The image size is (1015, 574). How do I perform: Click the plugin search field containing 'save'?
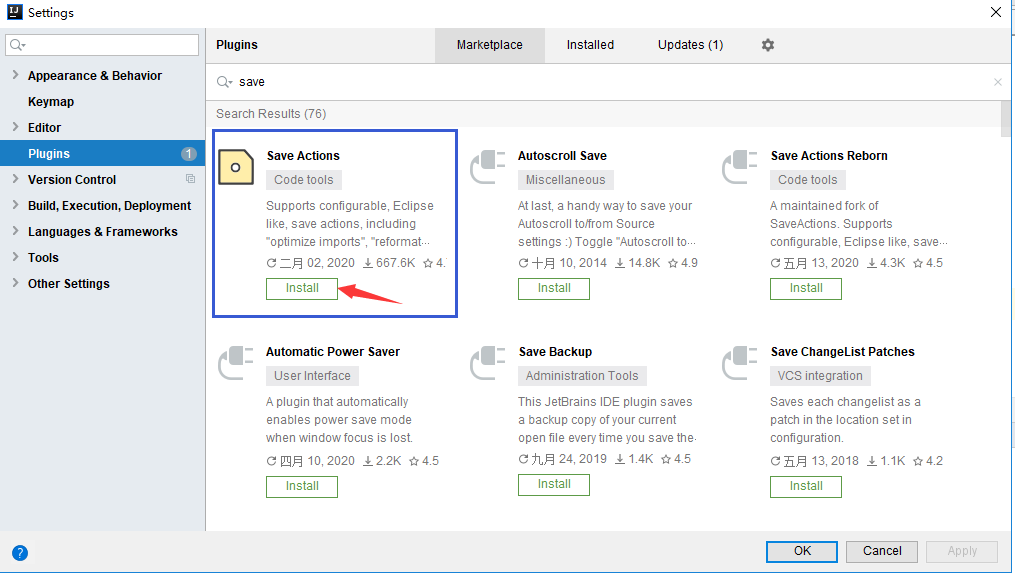pos(608,82)
